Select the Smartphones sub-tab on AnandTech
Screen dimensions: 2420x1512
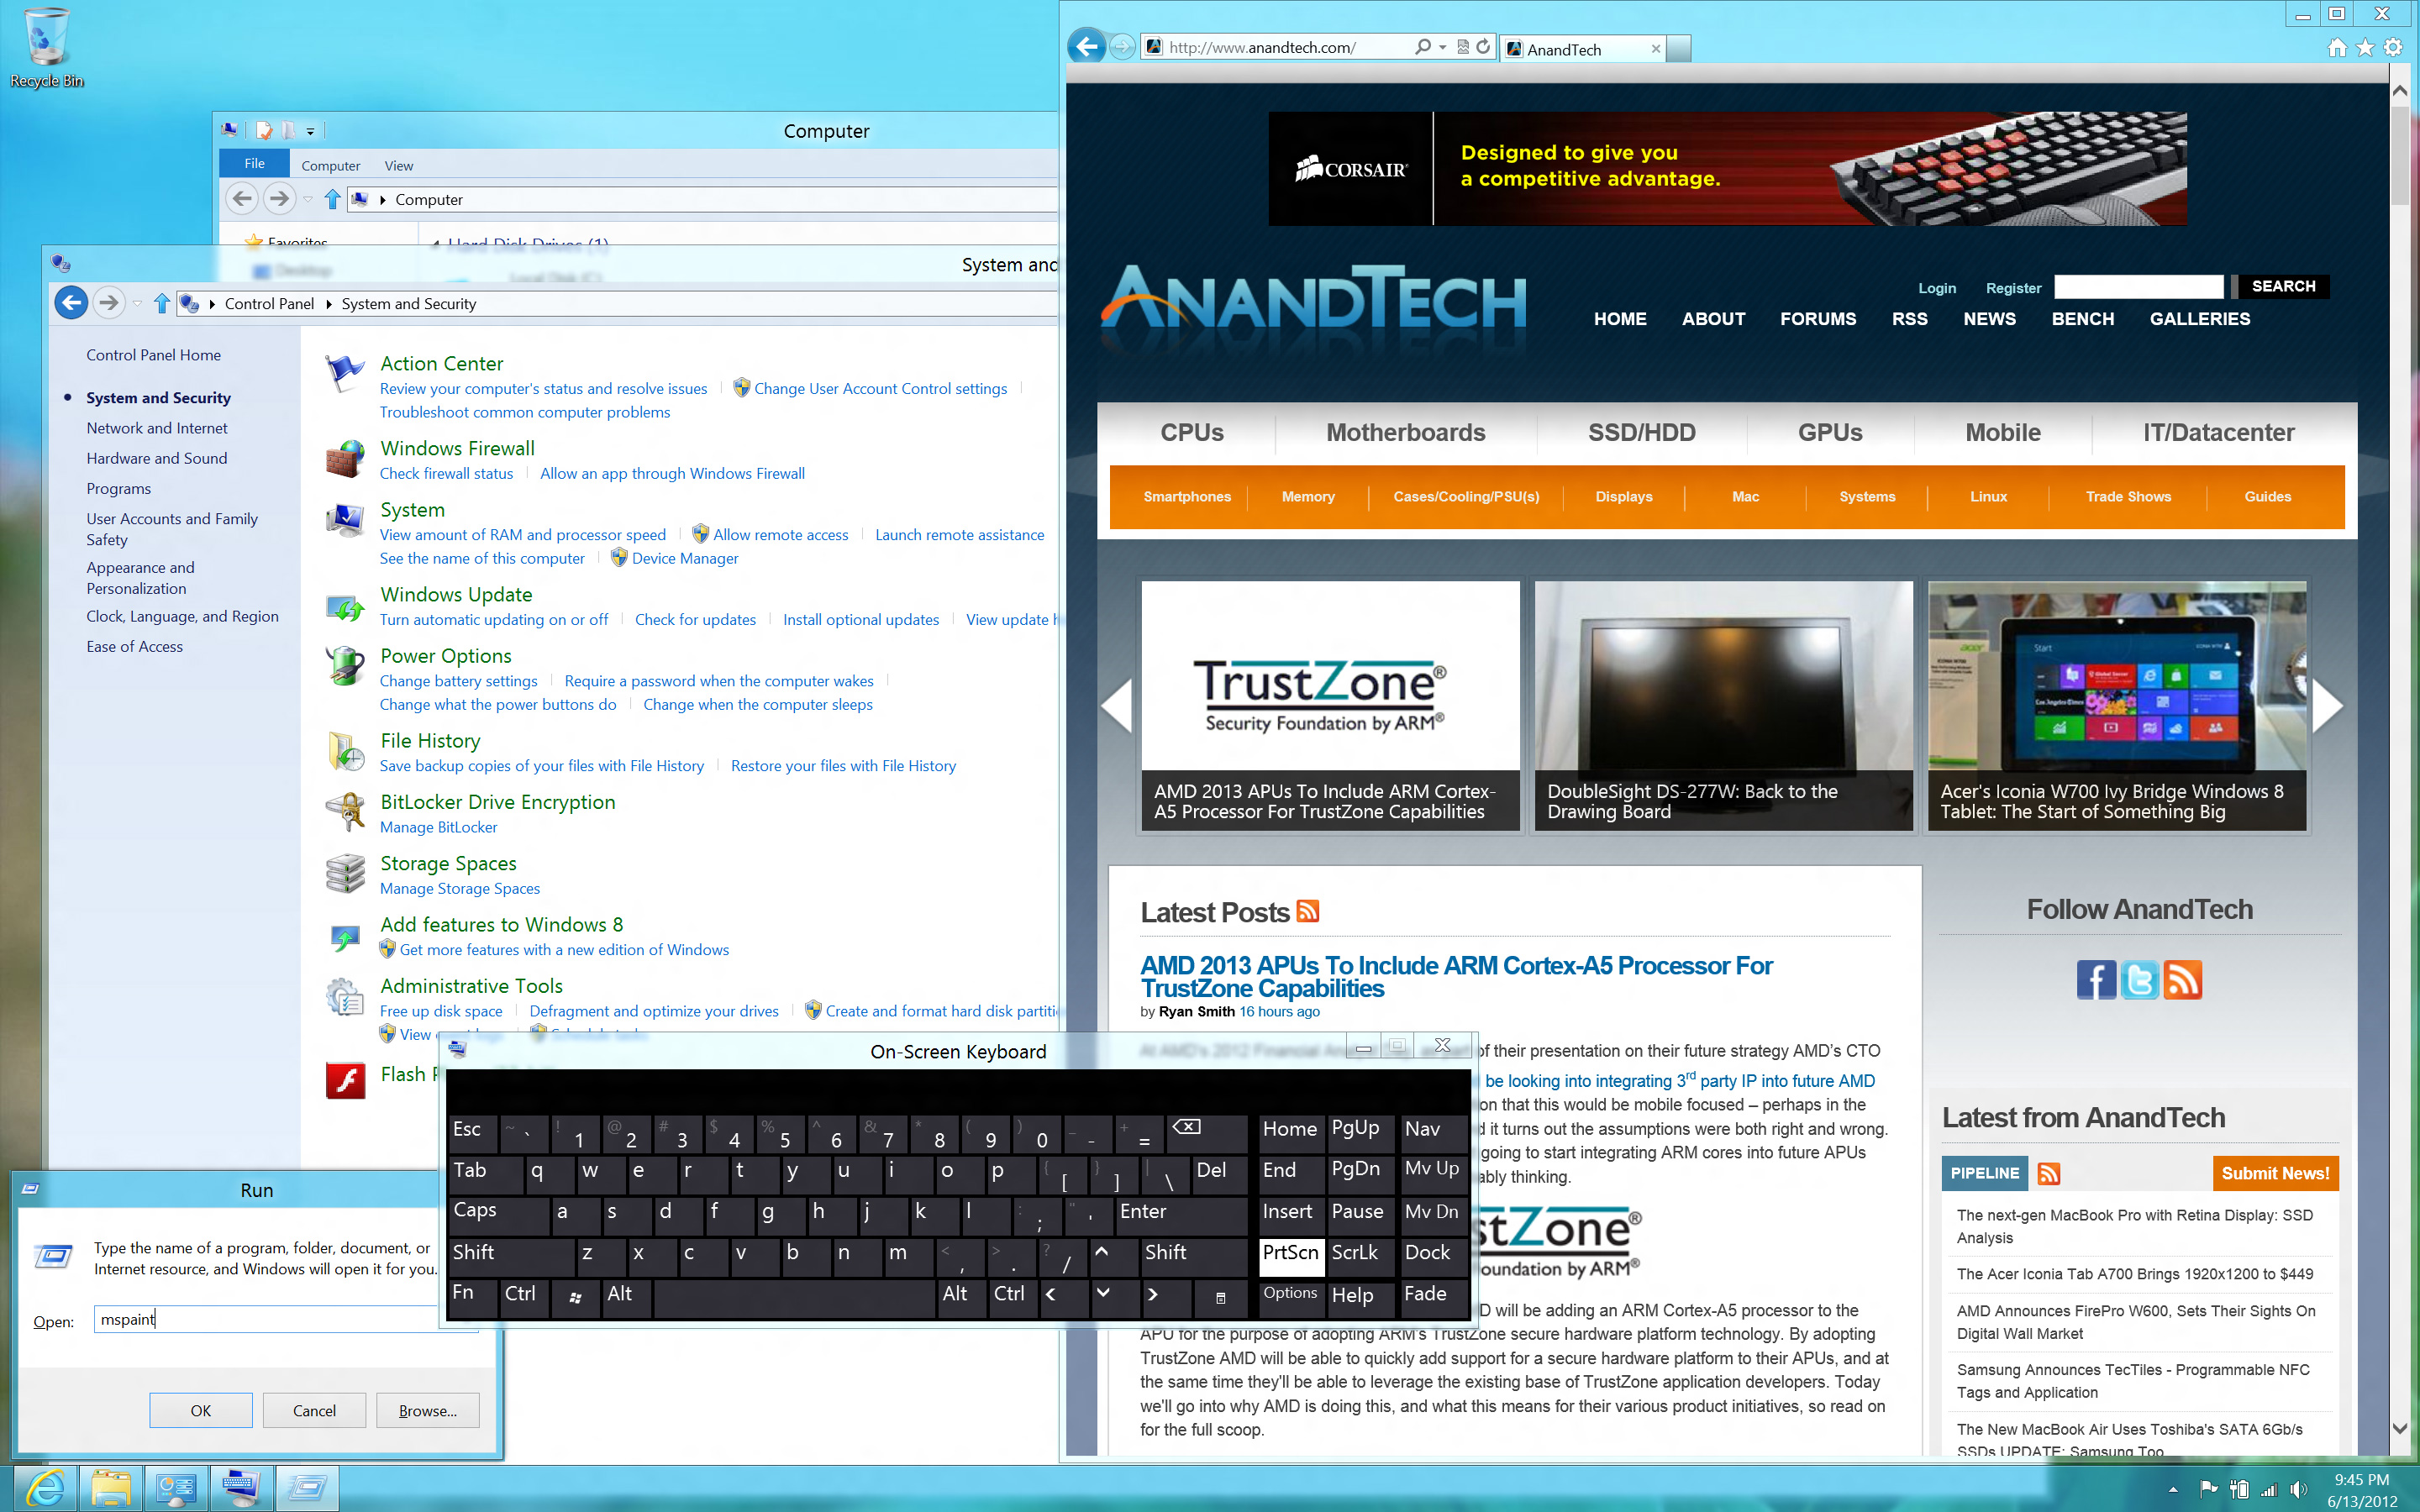click(1186, 496)
